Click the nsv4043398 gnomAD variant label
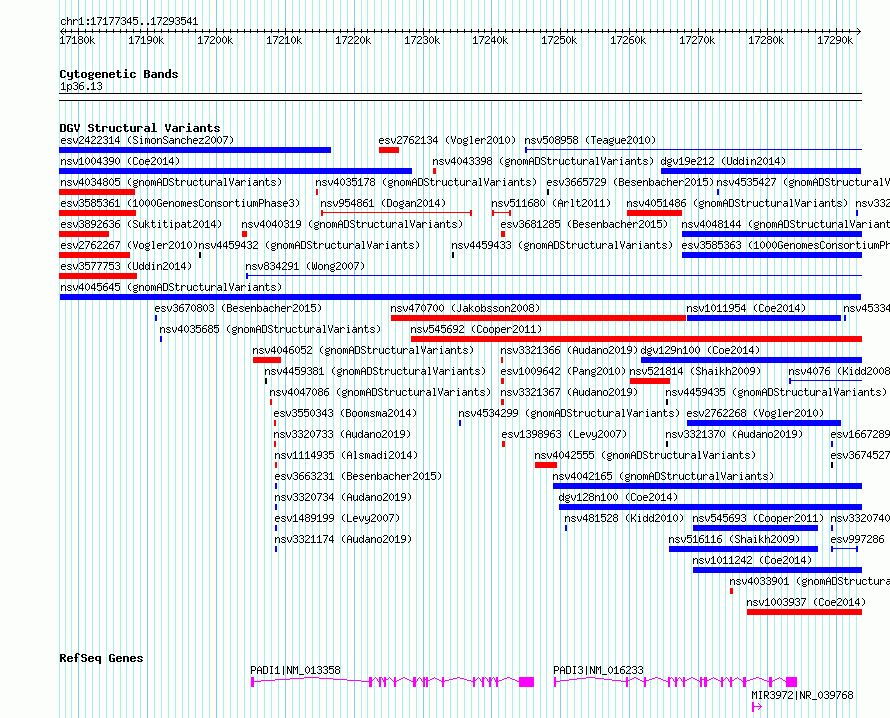This screenshot has width=890, height=718. (543, 161)
